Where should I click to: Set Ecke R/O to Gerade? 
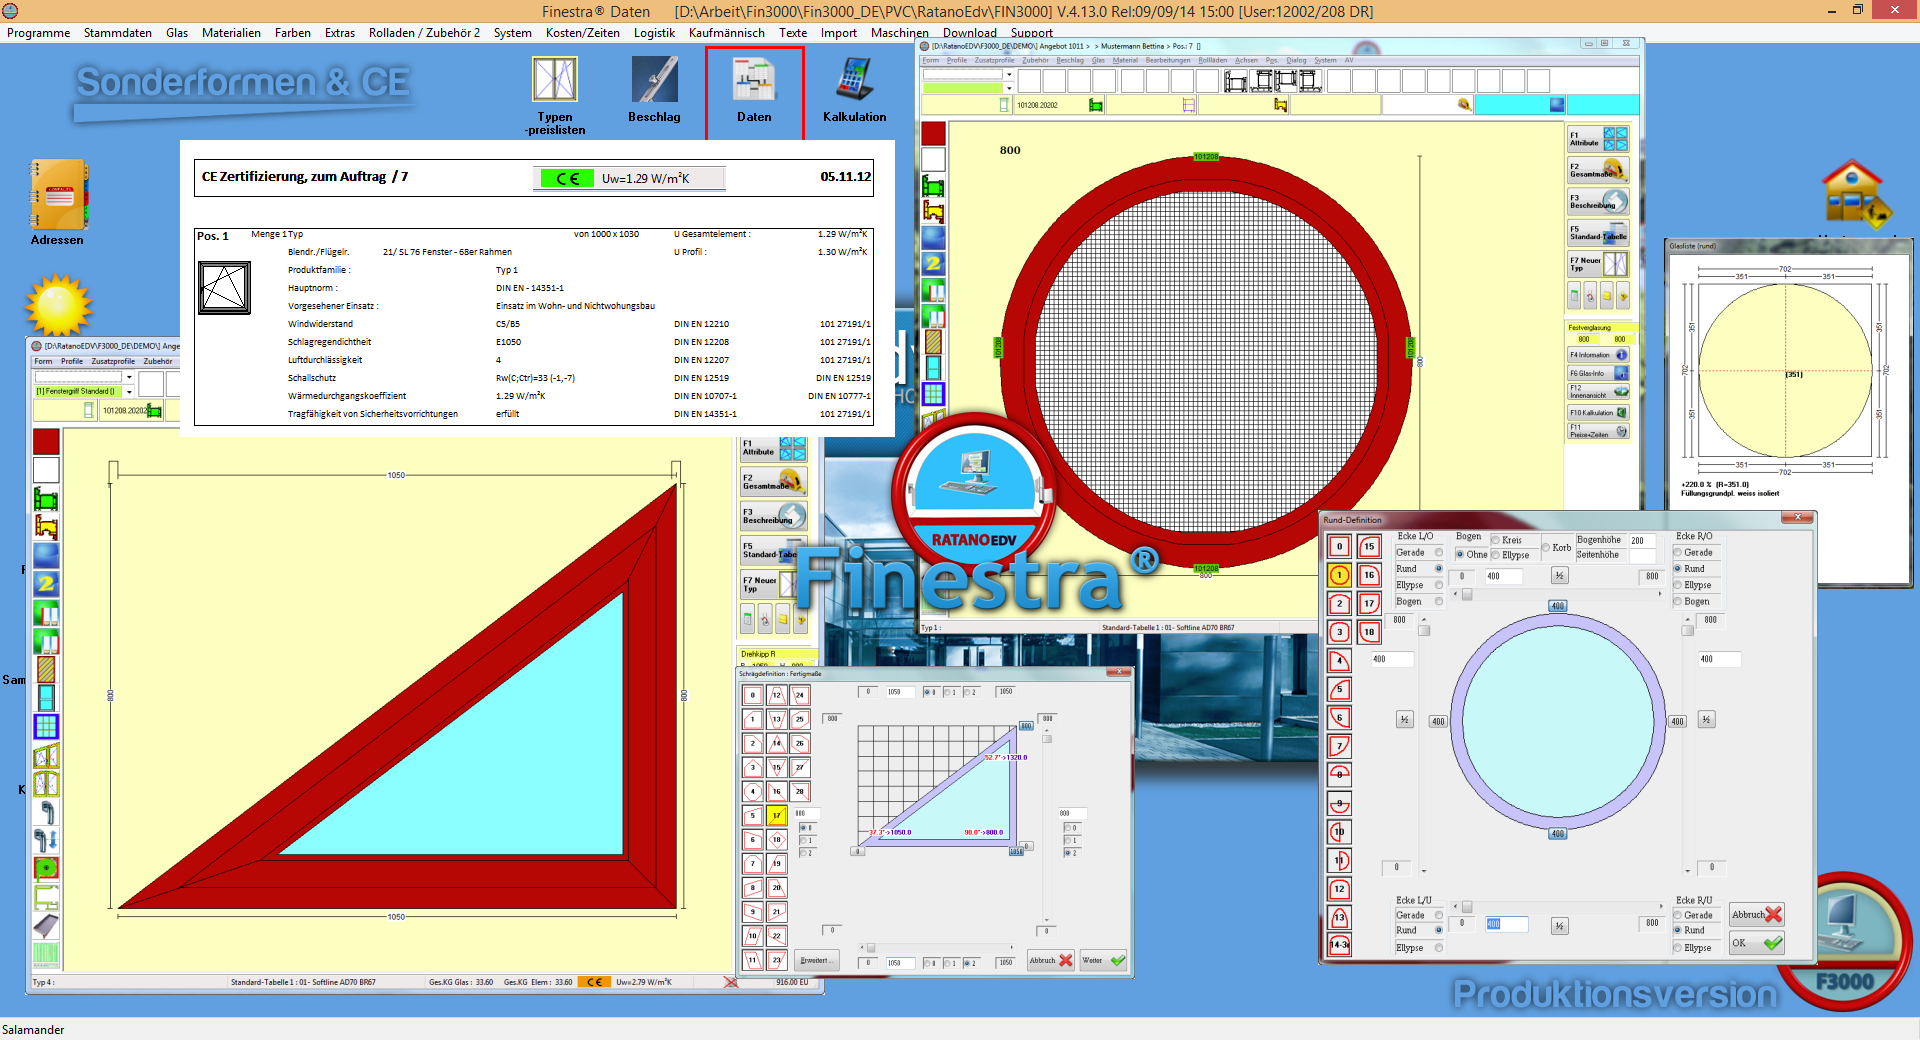[1677, 552]
